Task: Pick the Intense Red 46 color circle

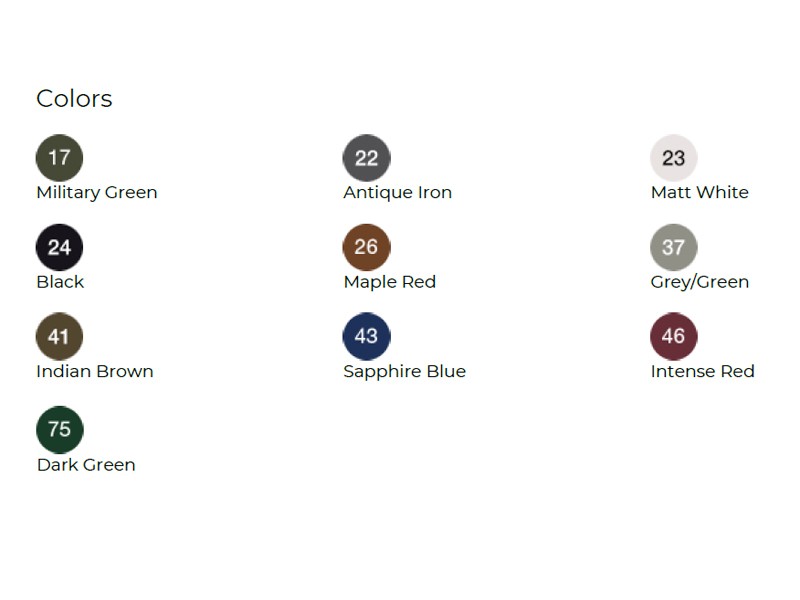Action: (x=673, y=336)
